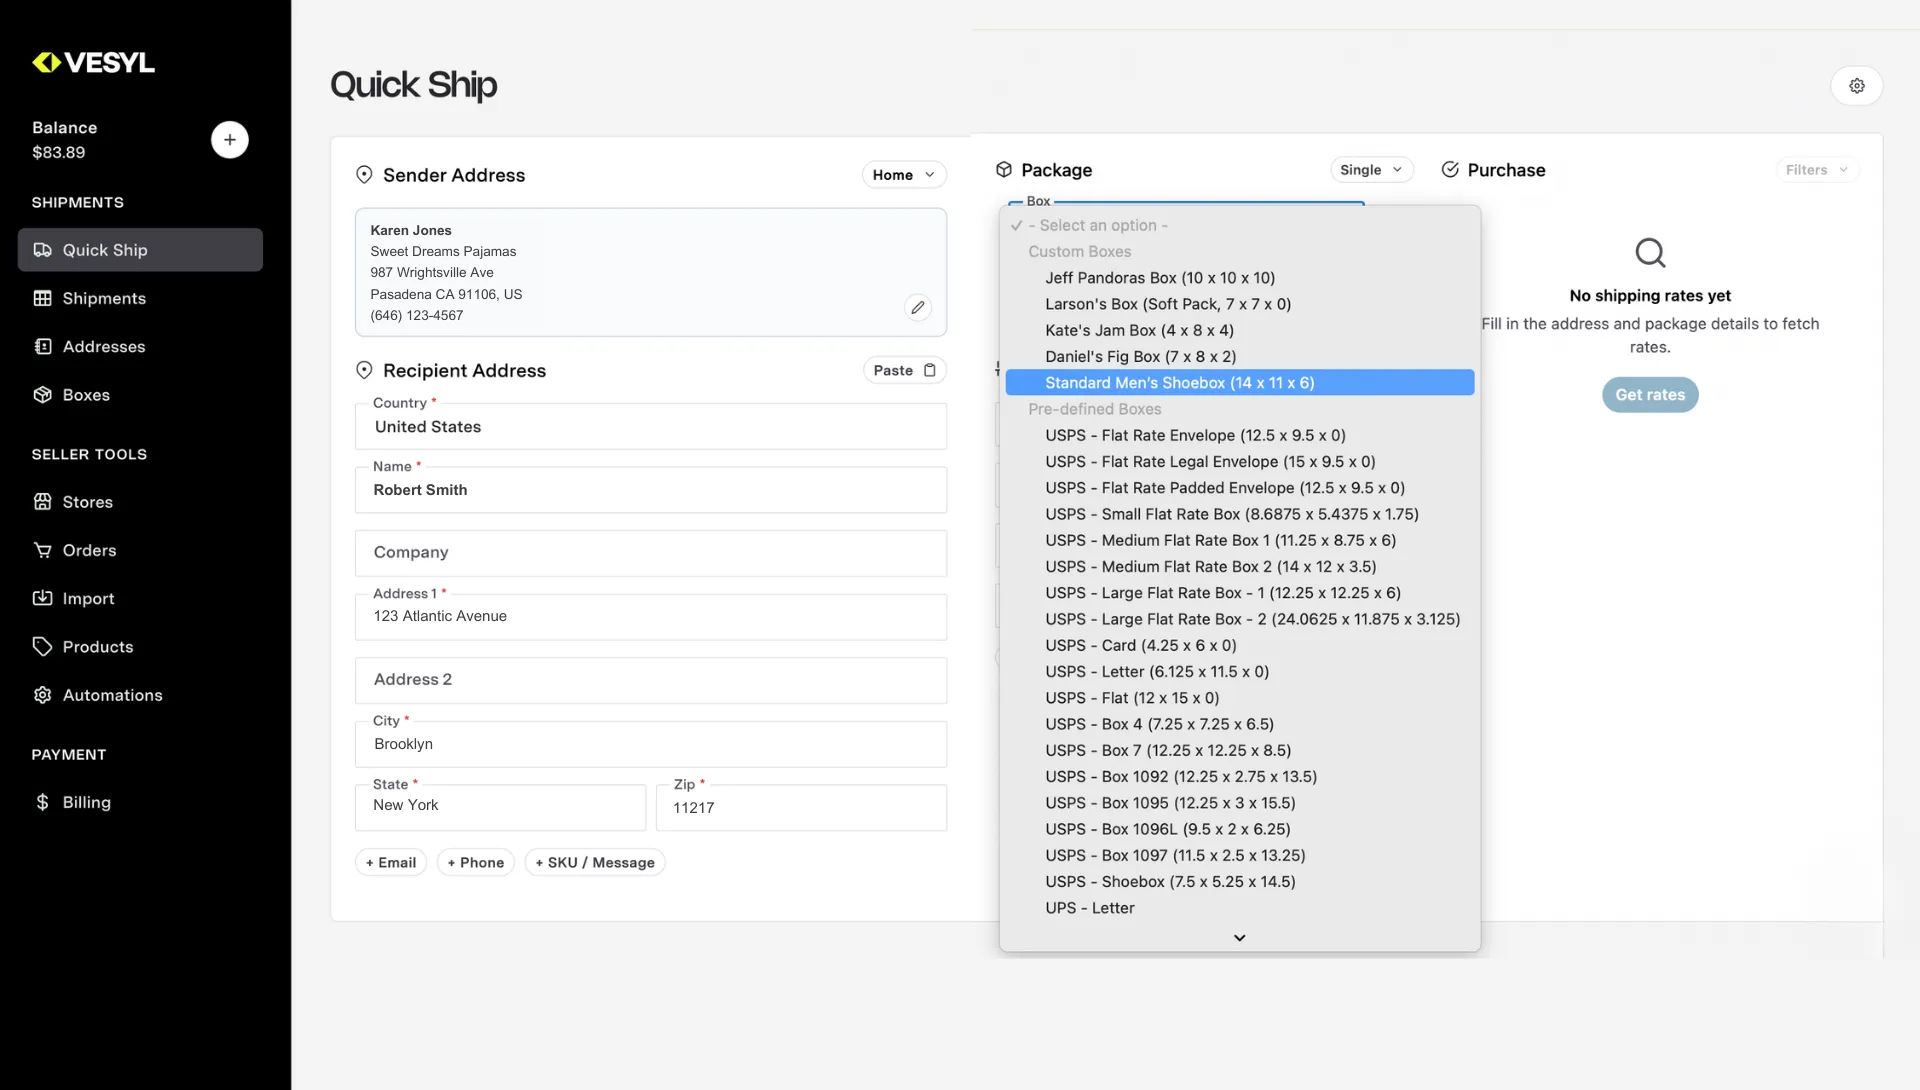Viewport: 1920px width, 1090px height.
Task: Select Kate's Jam Box option
Action: pos(1240,331)
